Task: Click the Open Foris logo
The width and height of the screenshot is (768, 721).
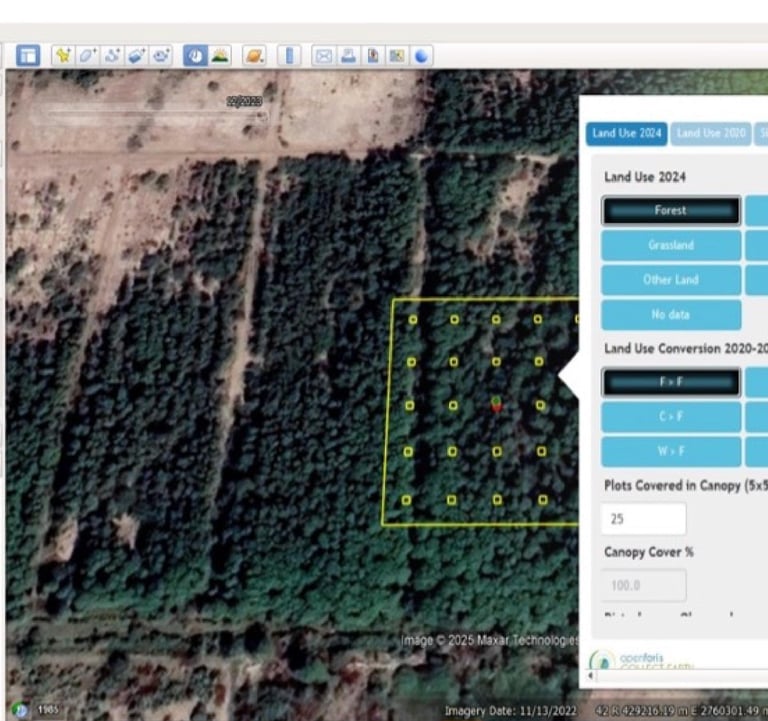Action: (x=641, y=659)
